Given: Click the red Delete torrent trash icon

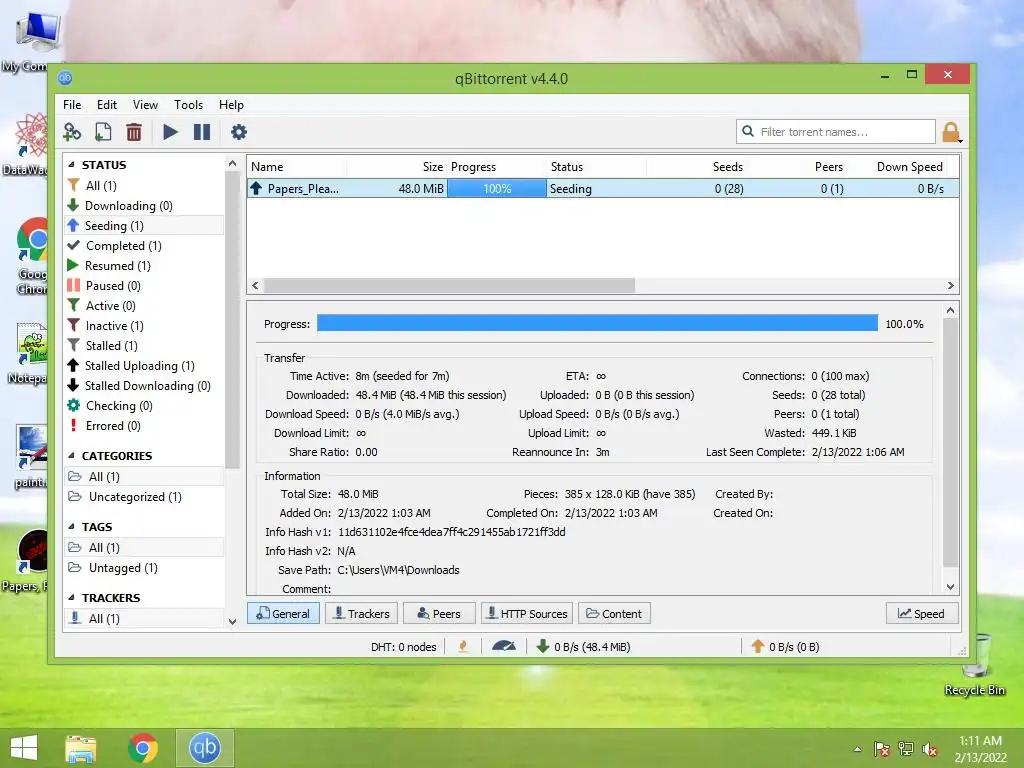Looking at the screenshot, I should pos(134,133).
